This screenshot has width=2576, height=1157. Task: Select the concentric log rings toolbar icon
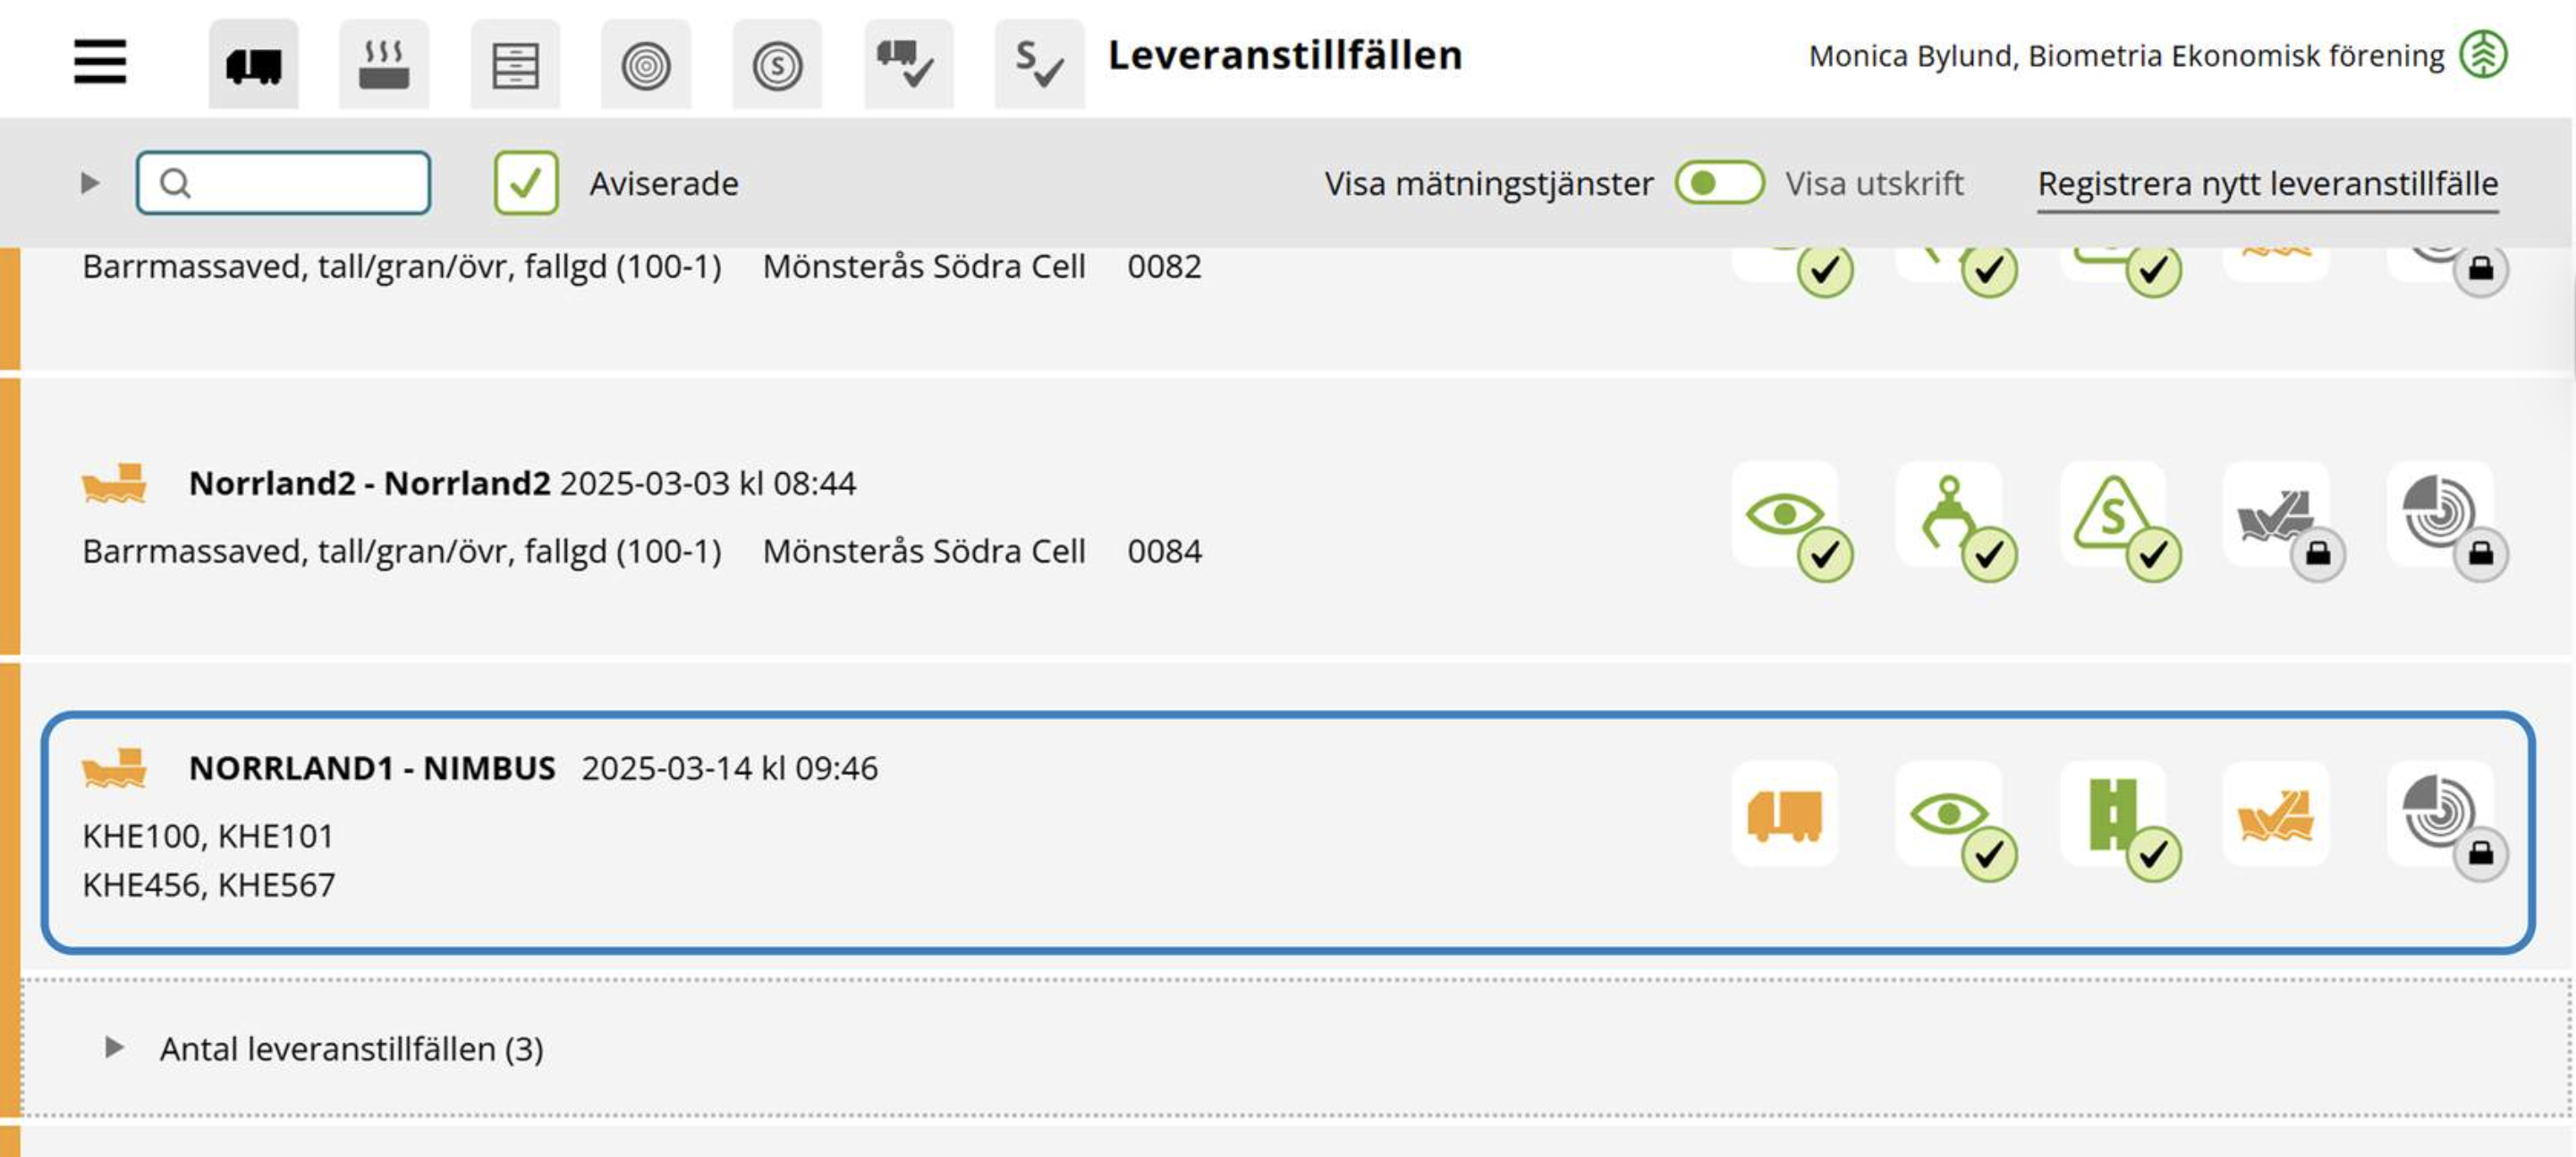coord(646,64)
